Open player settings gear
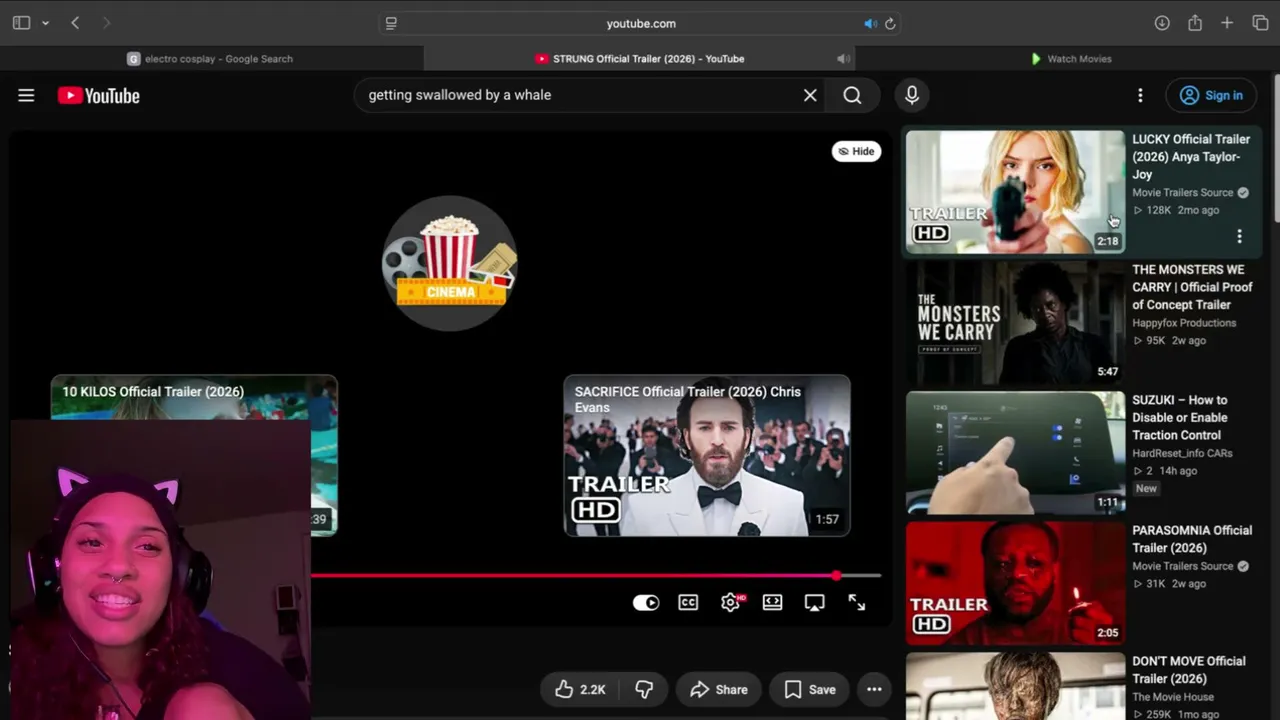This screenshot has width=1280, height=720. tap(731, 602)
